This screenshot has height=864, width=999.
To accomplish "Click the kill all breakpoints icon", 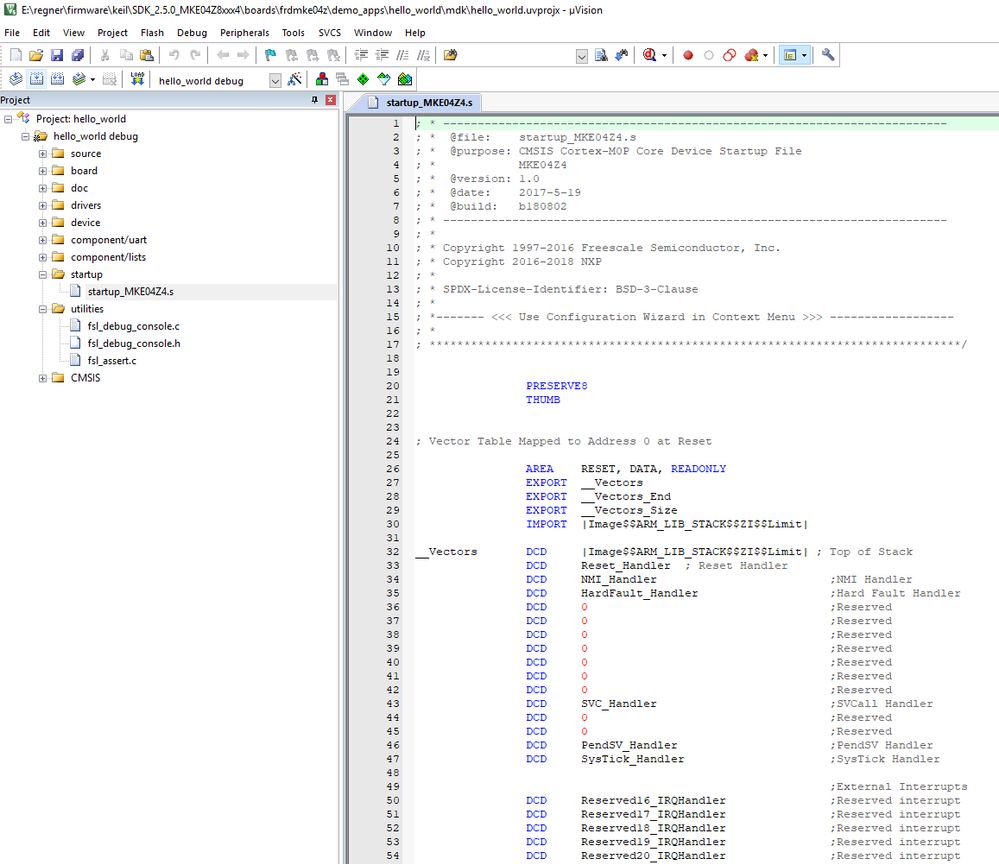I will (751, 55).
